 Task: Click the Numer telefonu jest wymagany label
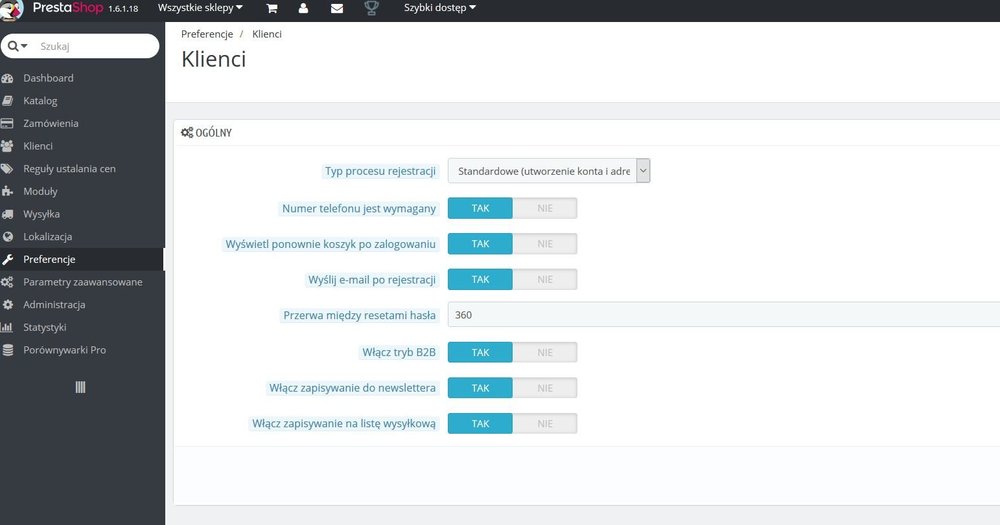(x=359, y=209)
